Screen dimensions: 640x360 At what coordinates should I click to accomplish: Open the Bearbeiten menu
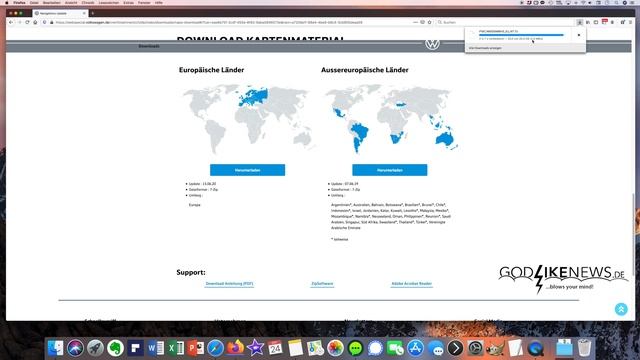point(51,2)
